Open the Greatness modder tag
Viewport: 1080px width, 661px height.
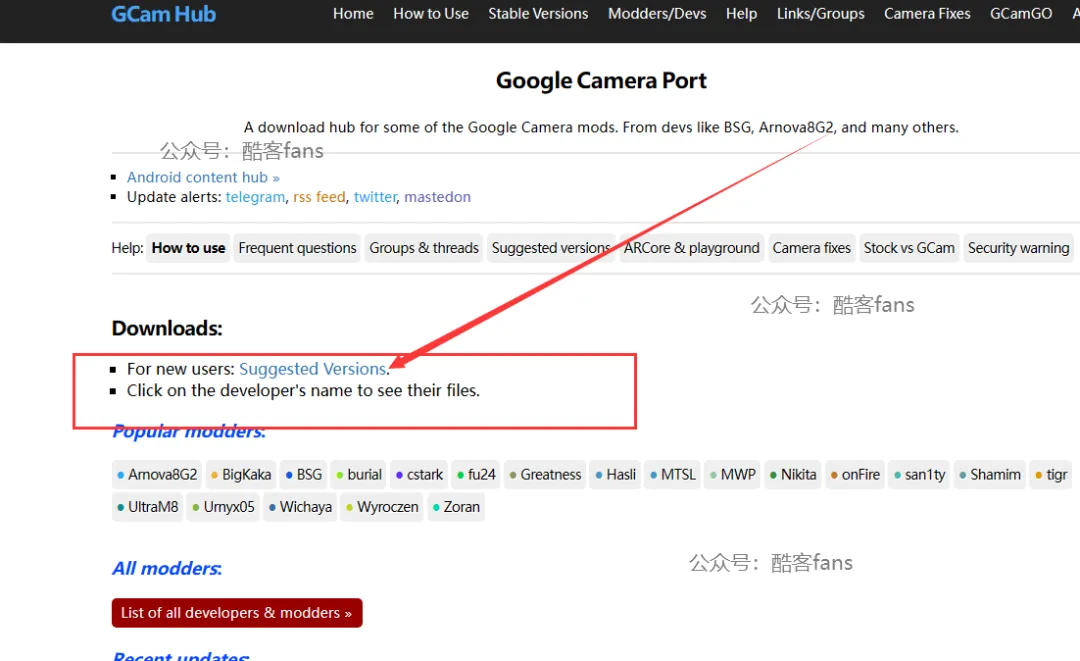545,474
